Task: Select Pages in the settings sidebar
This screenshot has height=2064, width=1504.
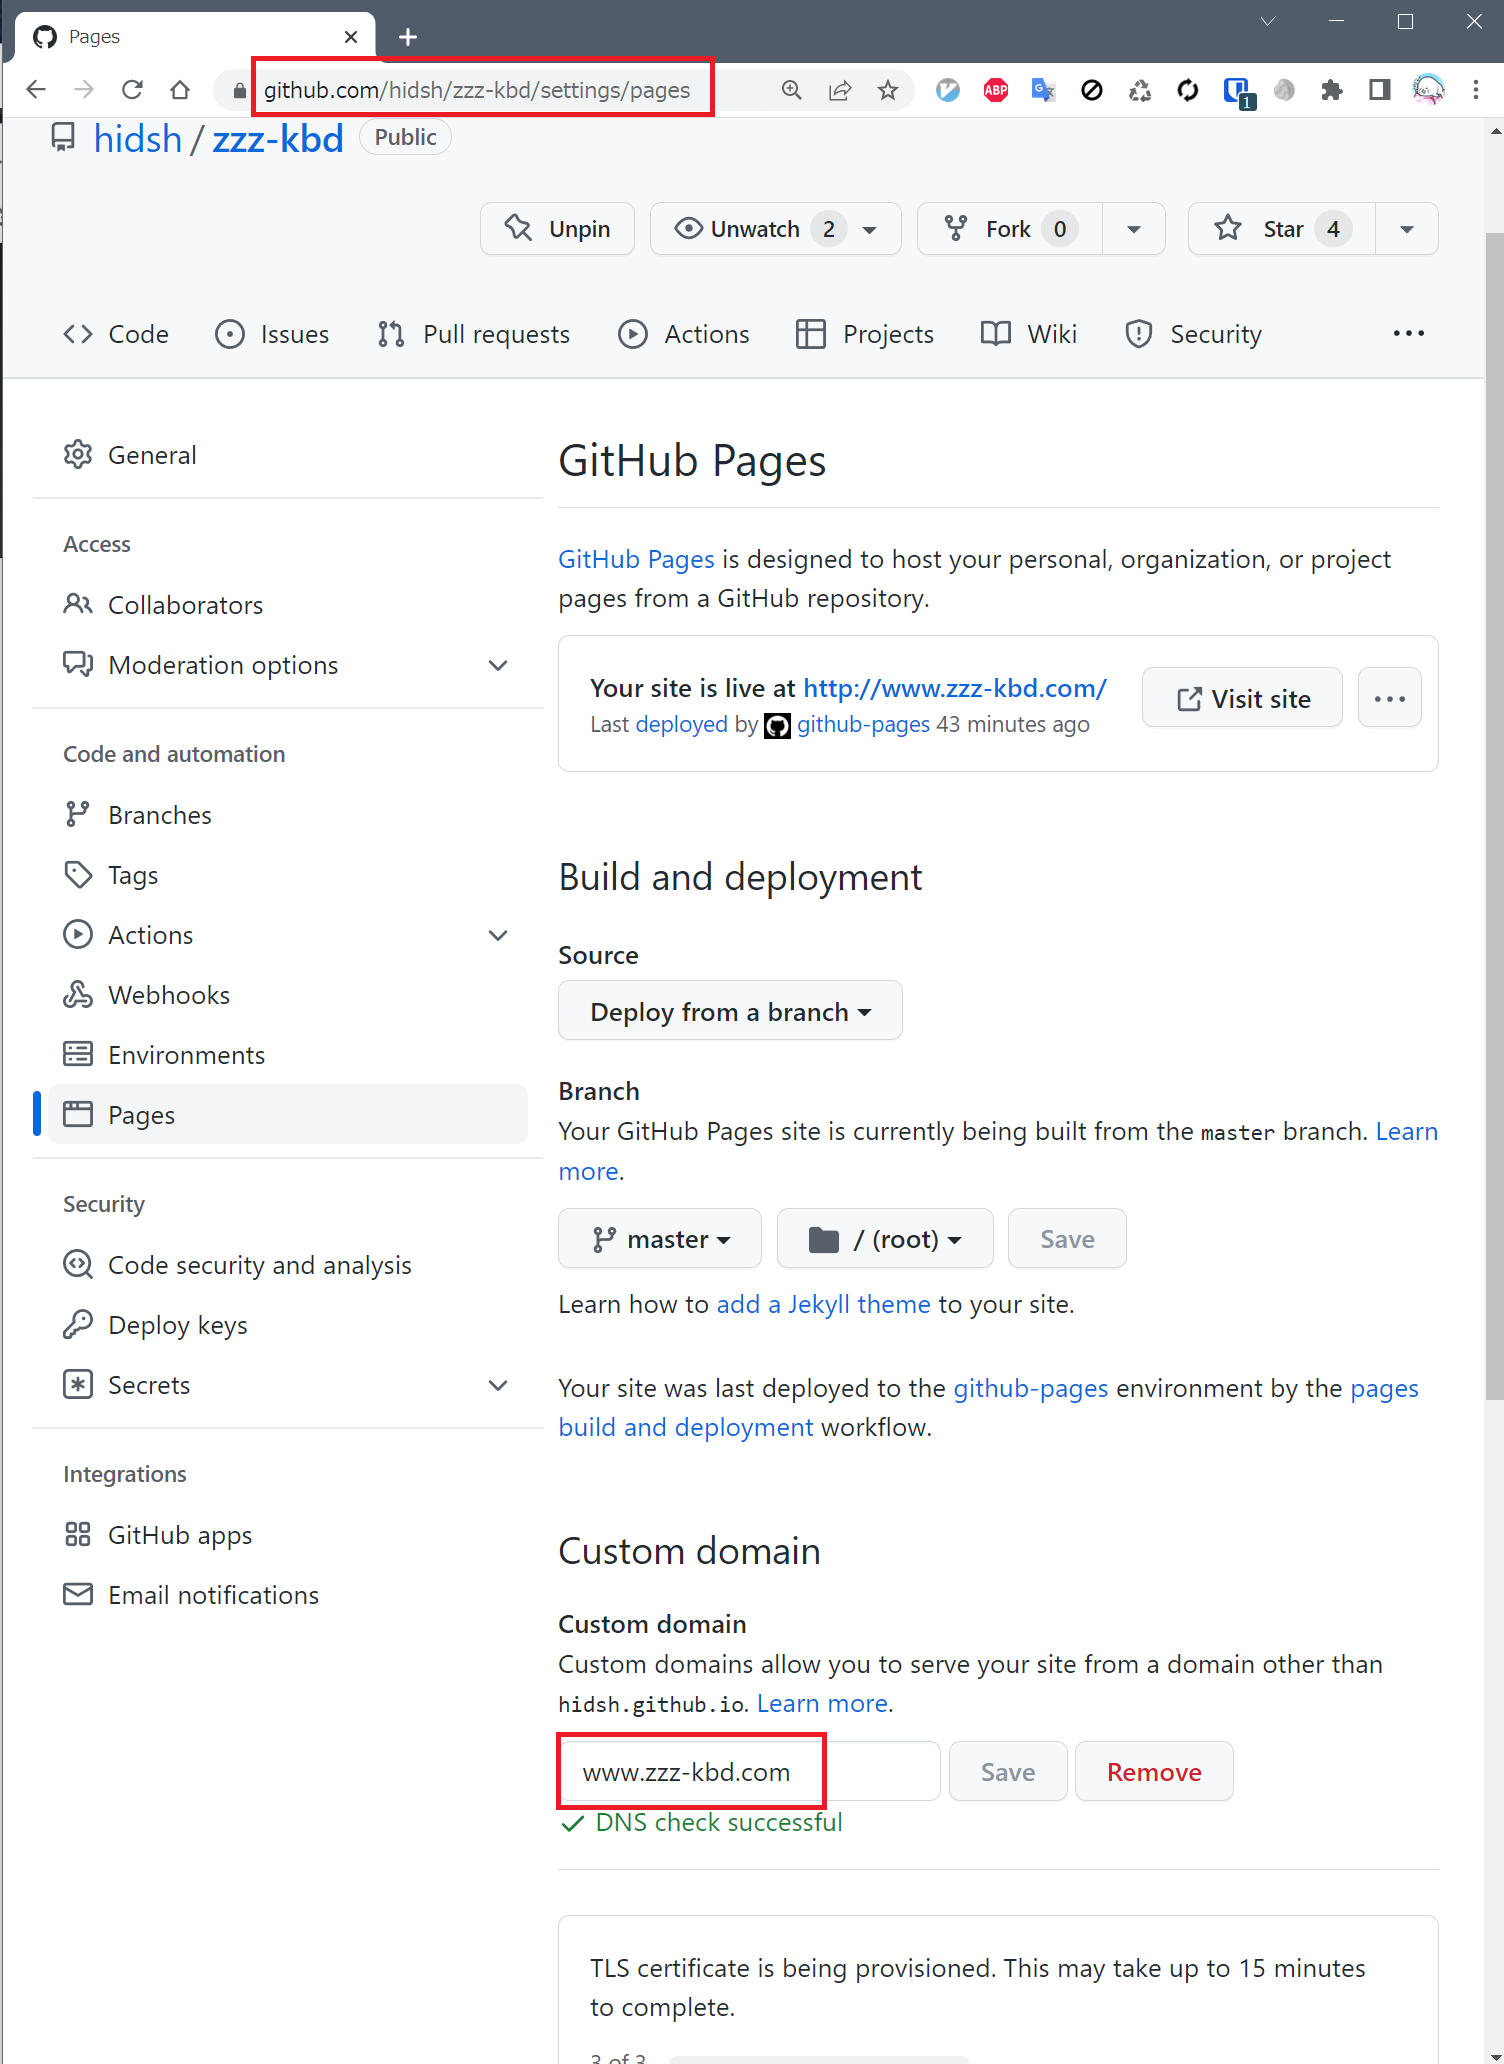Action: pos(288,1115)
